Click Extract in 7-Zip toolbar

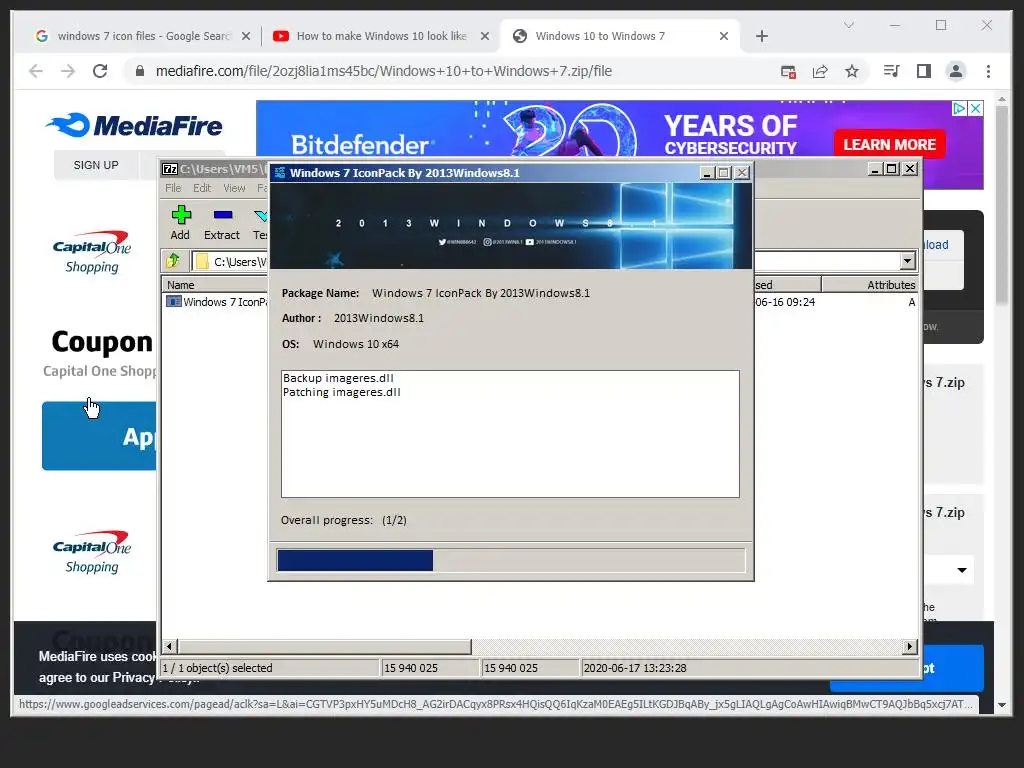point(222,223)
